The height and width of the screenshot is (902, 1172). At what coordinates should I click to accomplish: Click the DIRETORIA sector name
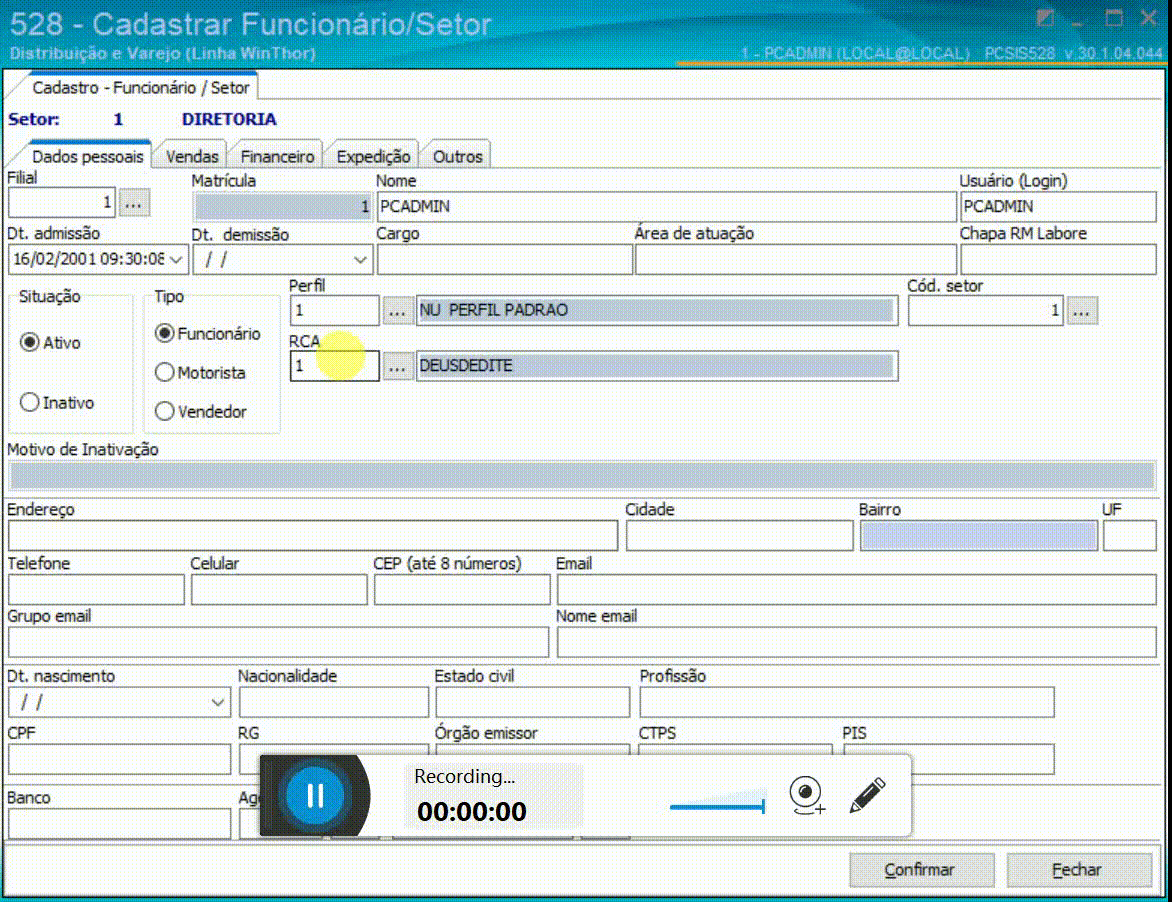pos(229,120)
